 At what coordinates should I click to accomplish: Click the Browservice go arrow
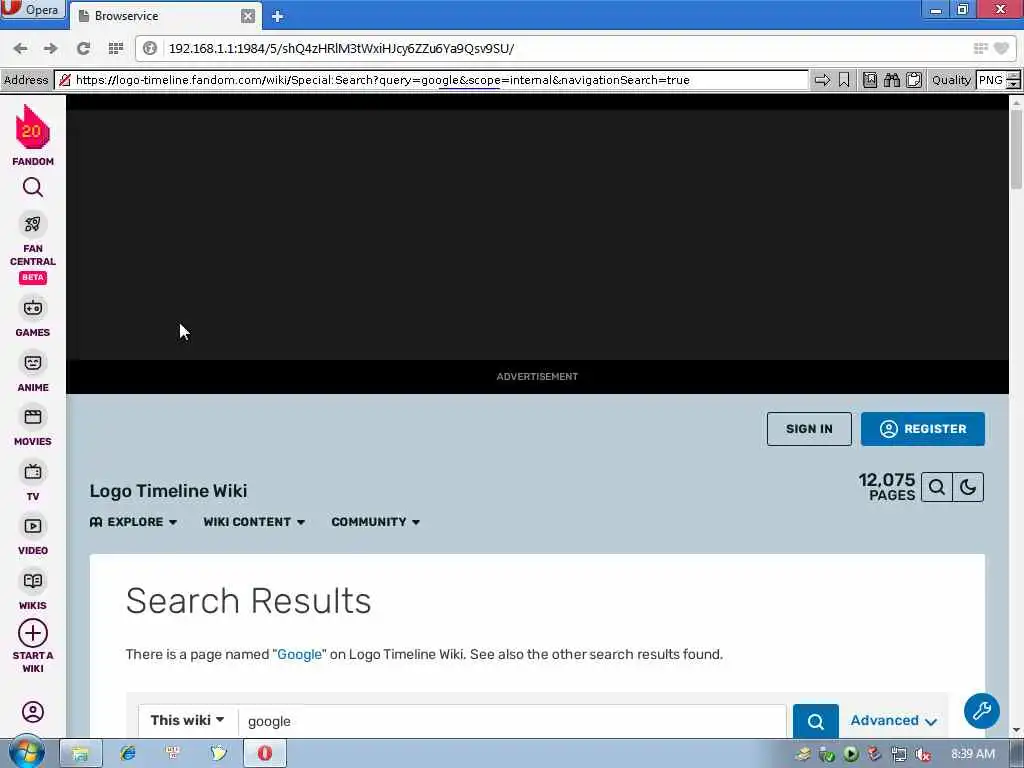click(822, 80)
